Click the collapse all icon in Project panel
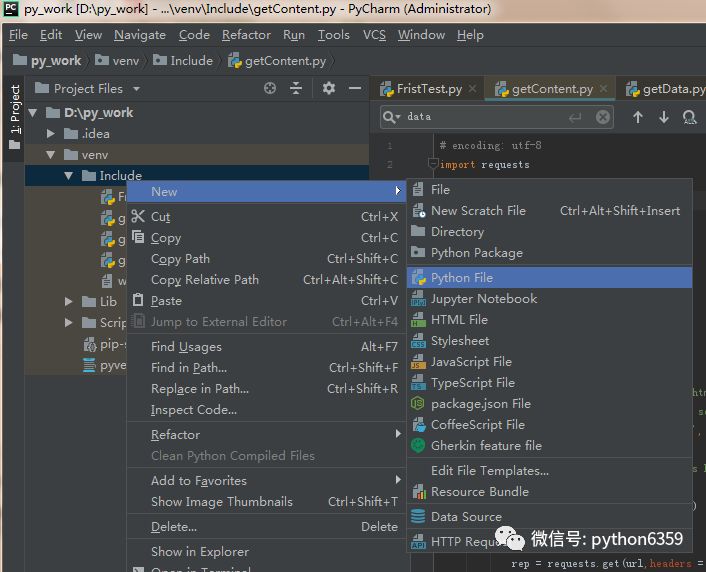706x572 pixels. (x=296, y=88)
